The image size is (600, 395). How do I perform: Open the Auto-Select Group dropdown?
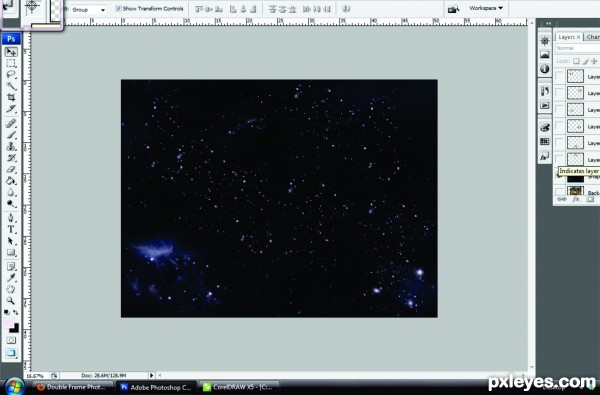point(89,10)
